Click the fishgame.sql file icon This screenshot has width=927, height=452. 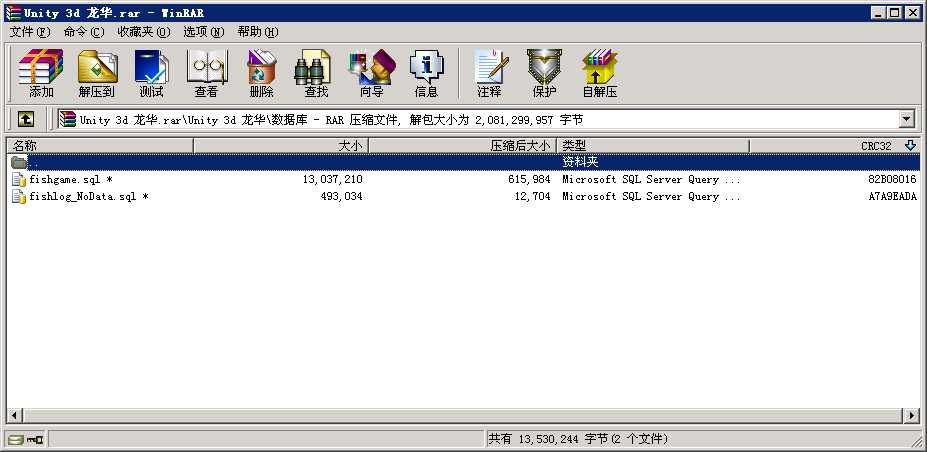[x=19, y=180]
